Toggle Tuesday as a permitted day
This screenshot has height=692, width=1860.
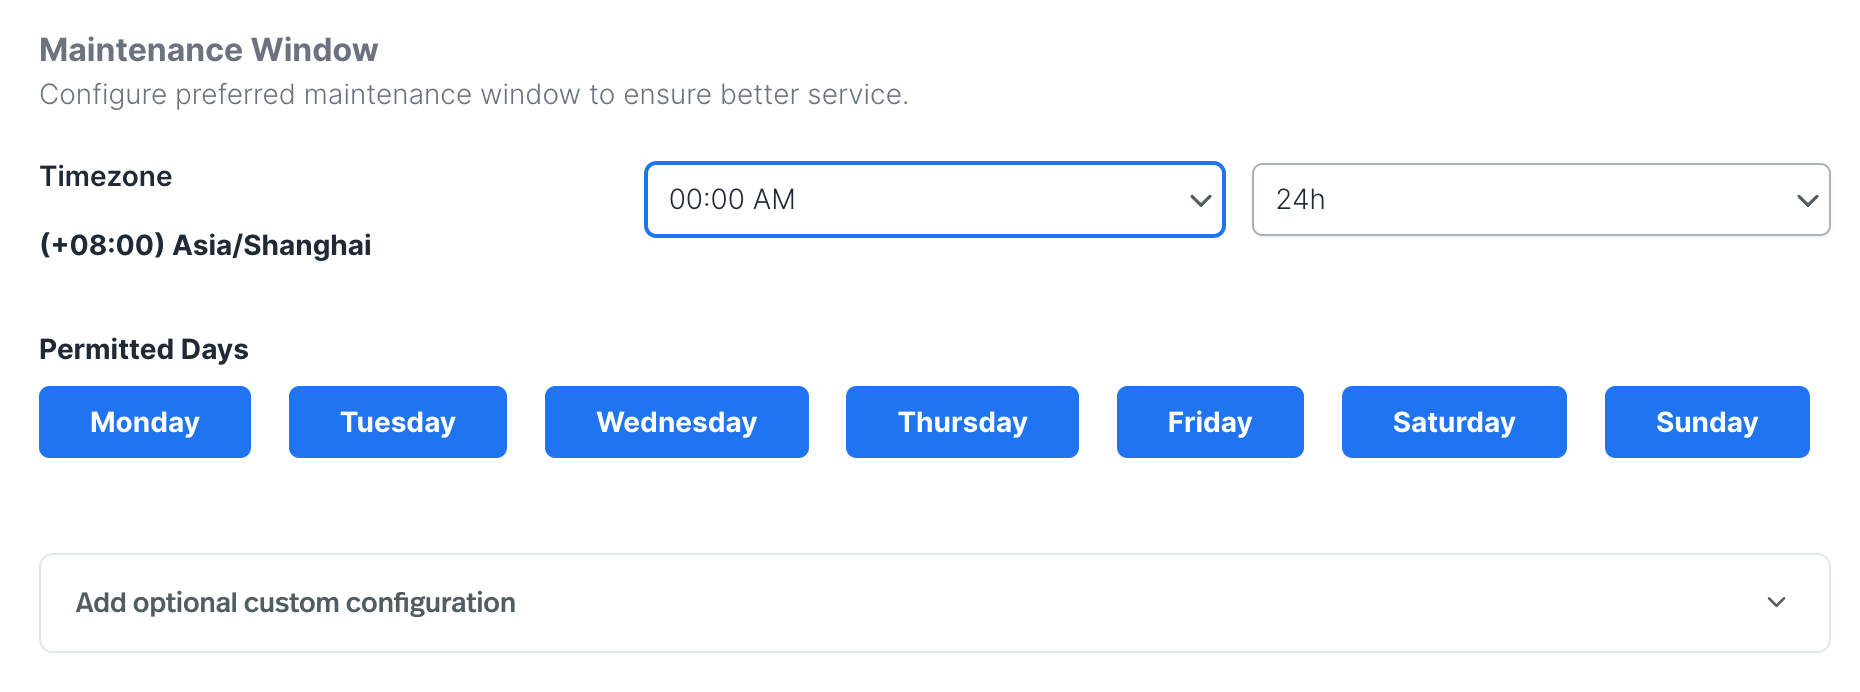click(398, 422)
